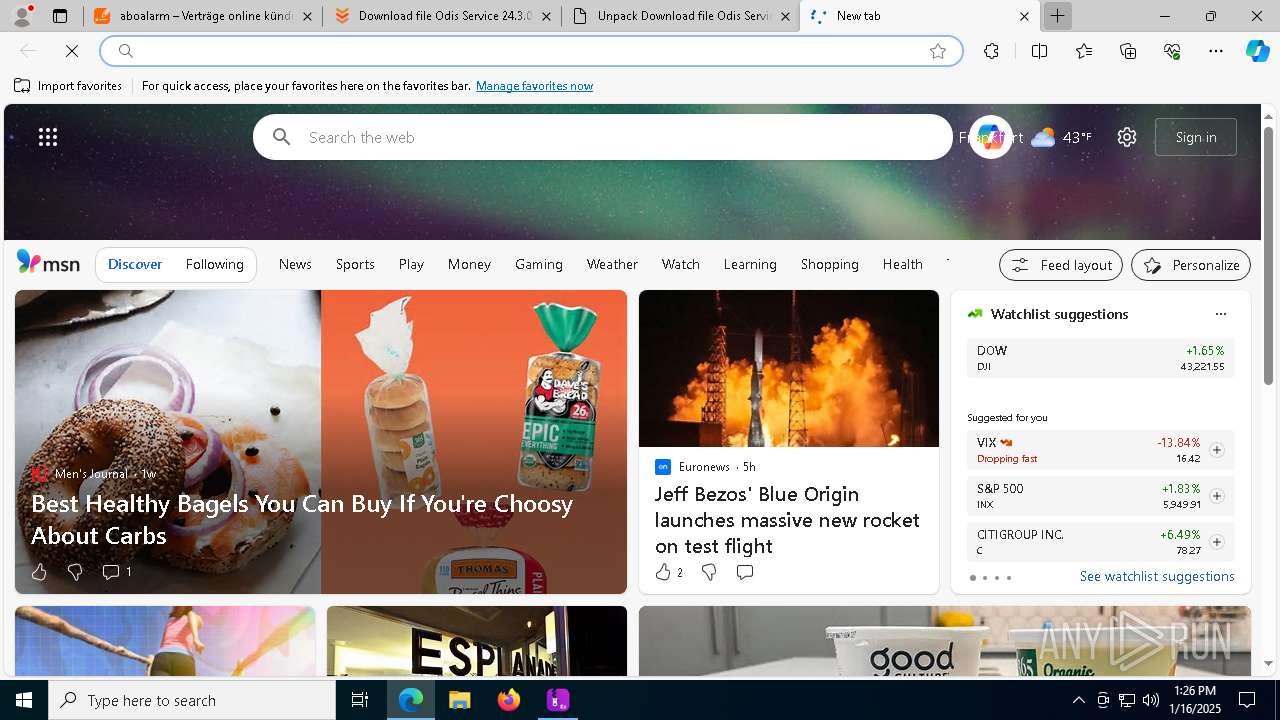Open the Extensions icon

click(x=991, y=51)
